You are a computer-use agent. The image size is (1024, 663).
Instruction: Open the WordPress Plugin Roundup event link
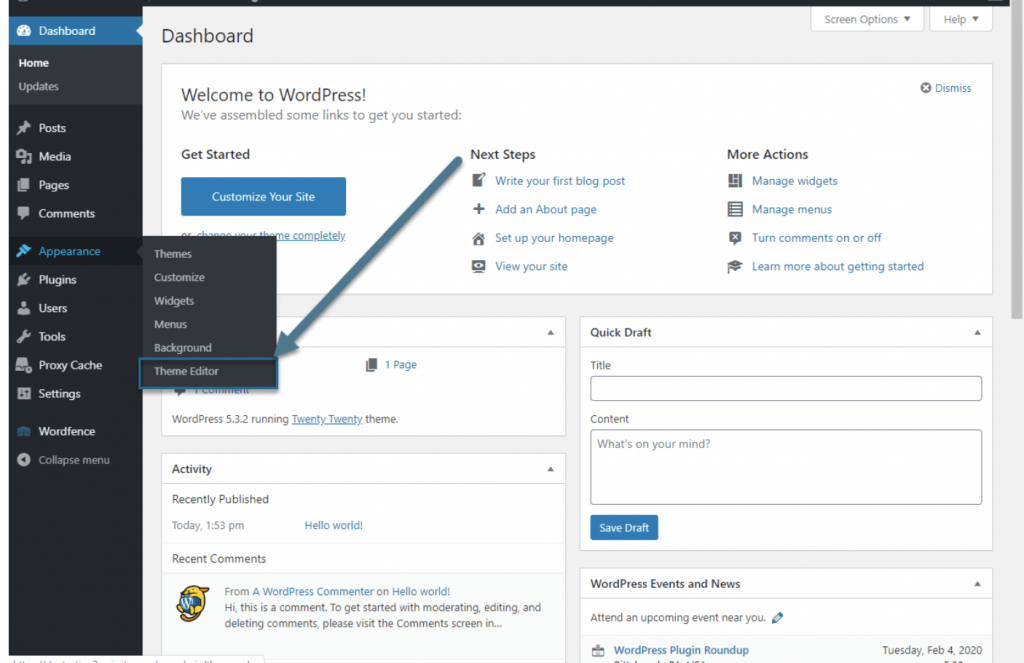pyautogui.click(x=681, y=650)
